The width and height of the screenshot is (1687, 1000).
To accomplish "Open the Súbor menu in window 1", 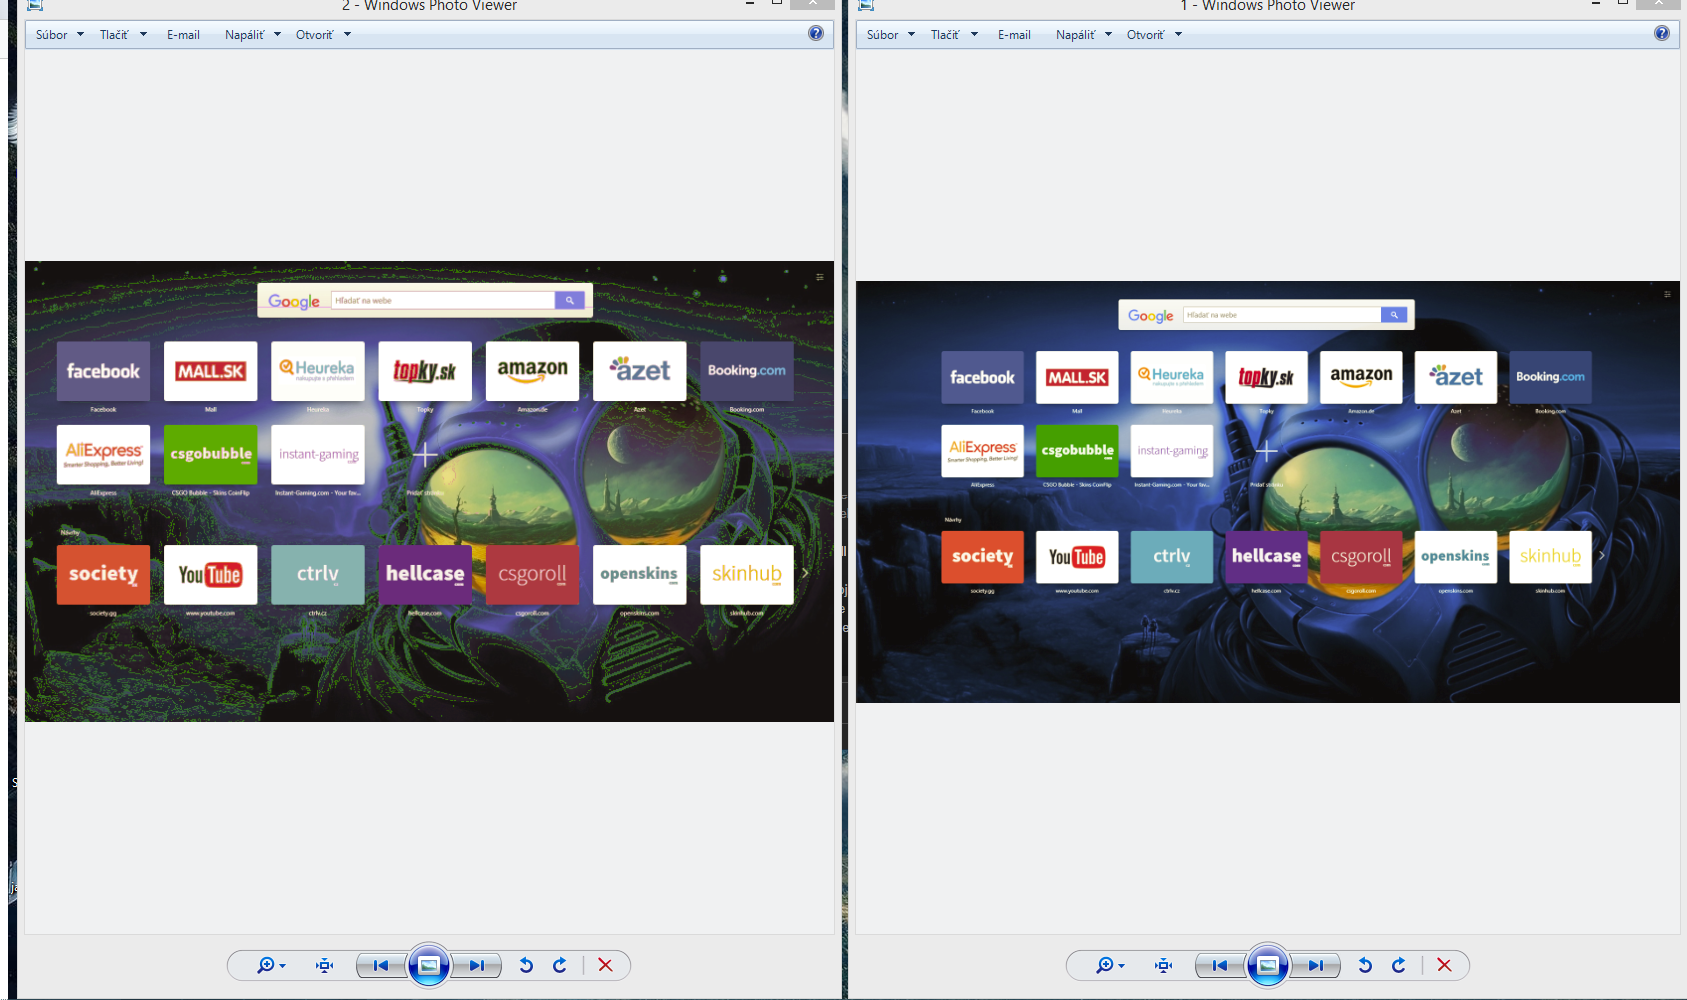I will [x=890, y=35].
